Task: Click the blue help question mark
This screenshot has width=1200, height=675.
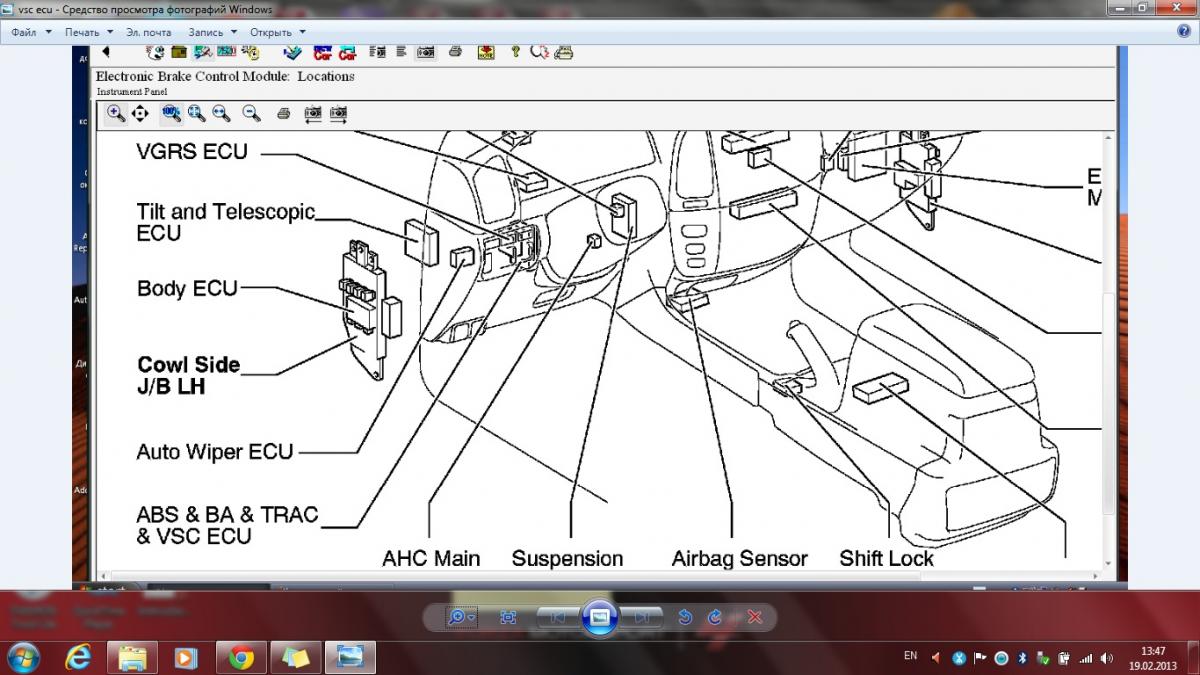Action: point(1184,31)
